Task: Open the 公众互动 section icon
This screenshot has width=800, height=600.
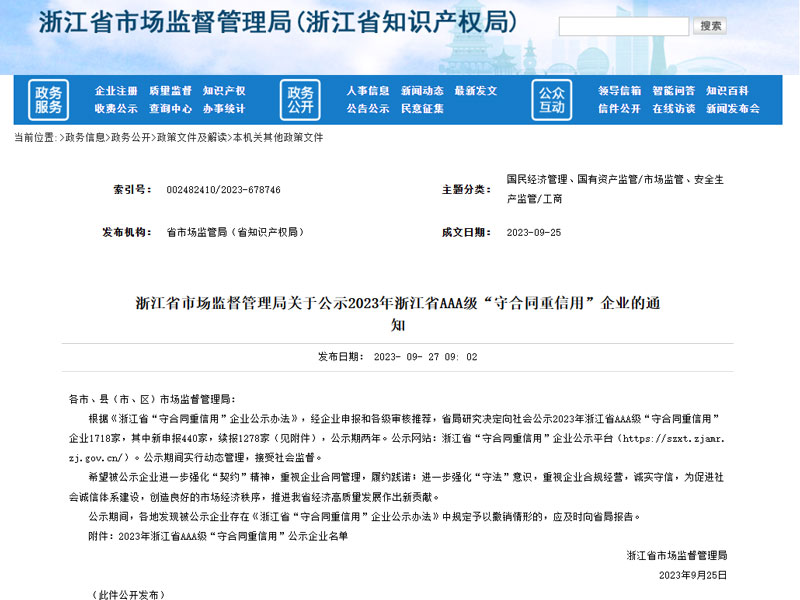Action: (x=552, y=100)
